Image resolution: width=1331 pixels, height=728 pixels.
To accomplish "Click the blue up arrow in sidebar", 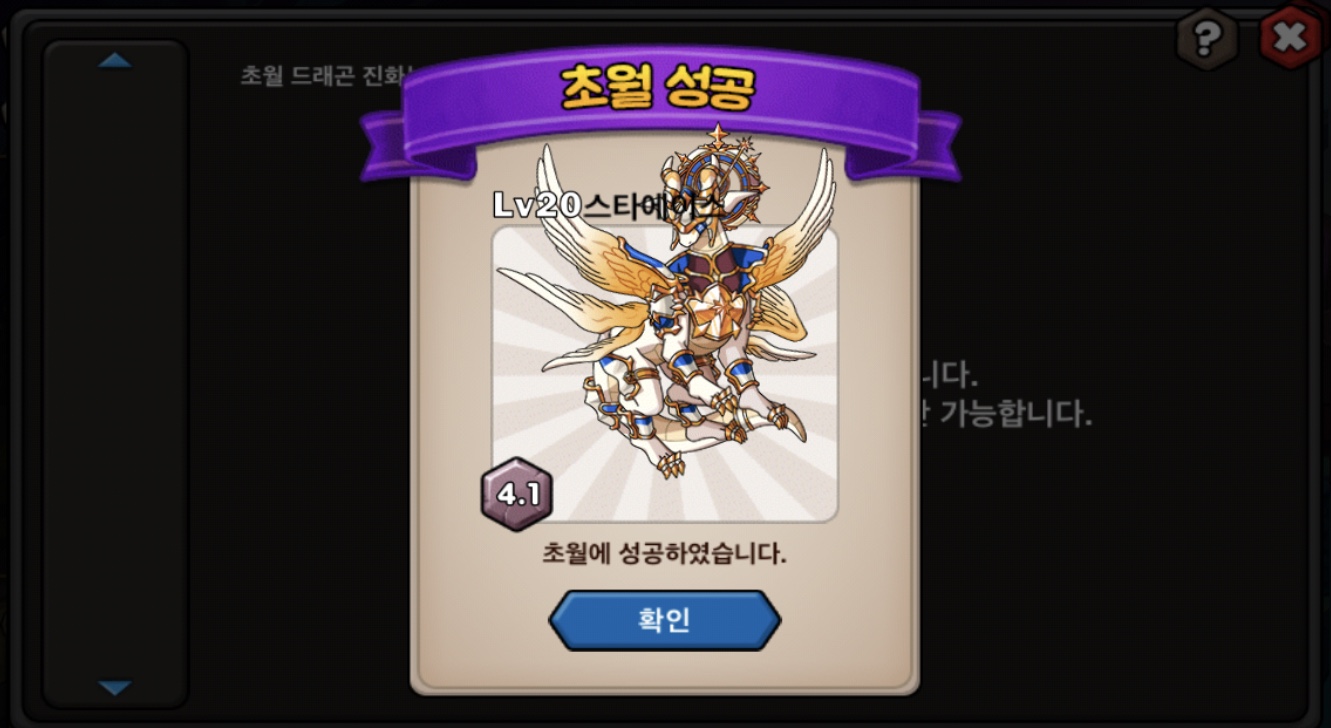I will point(115,61).
